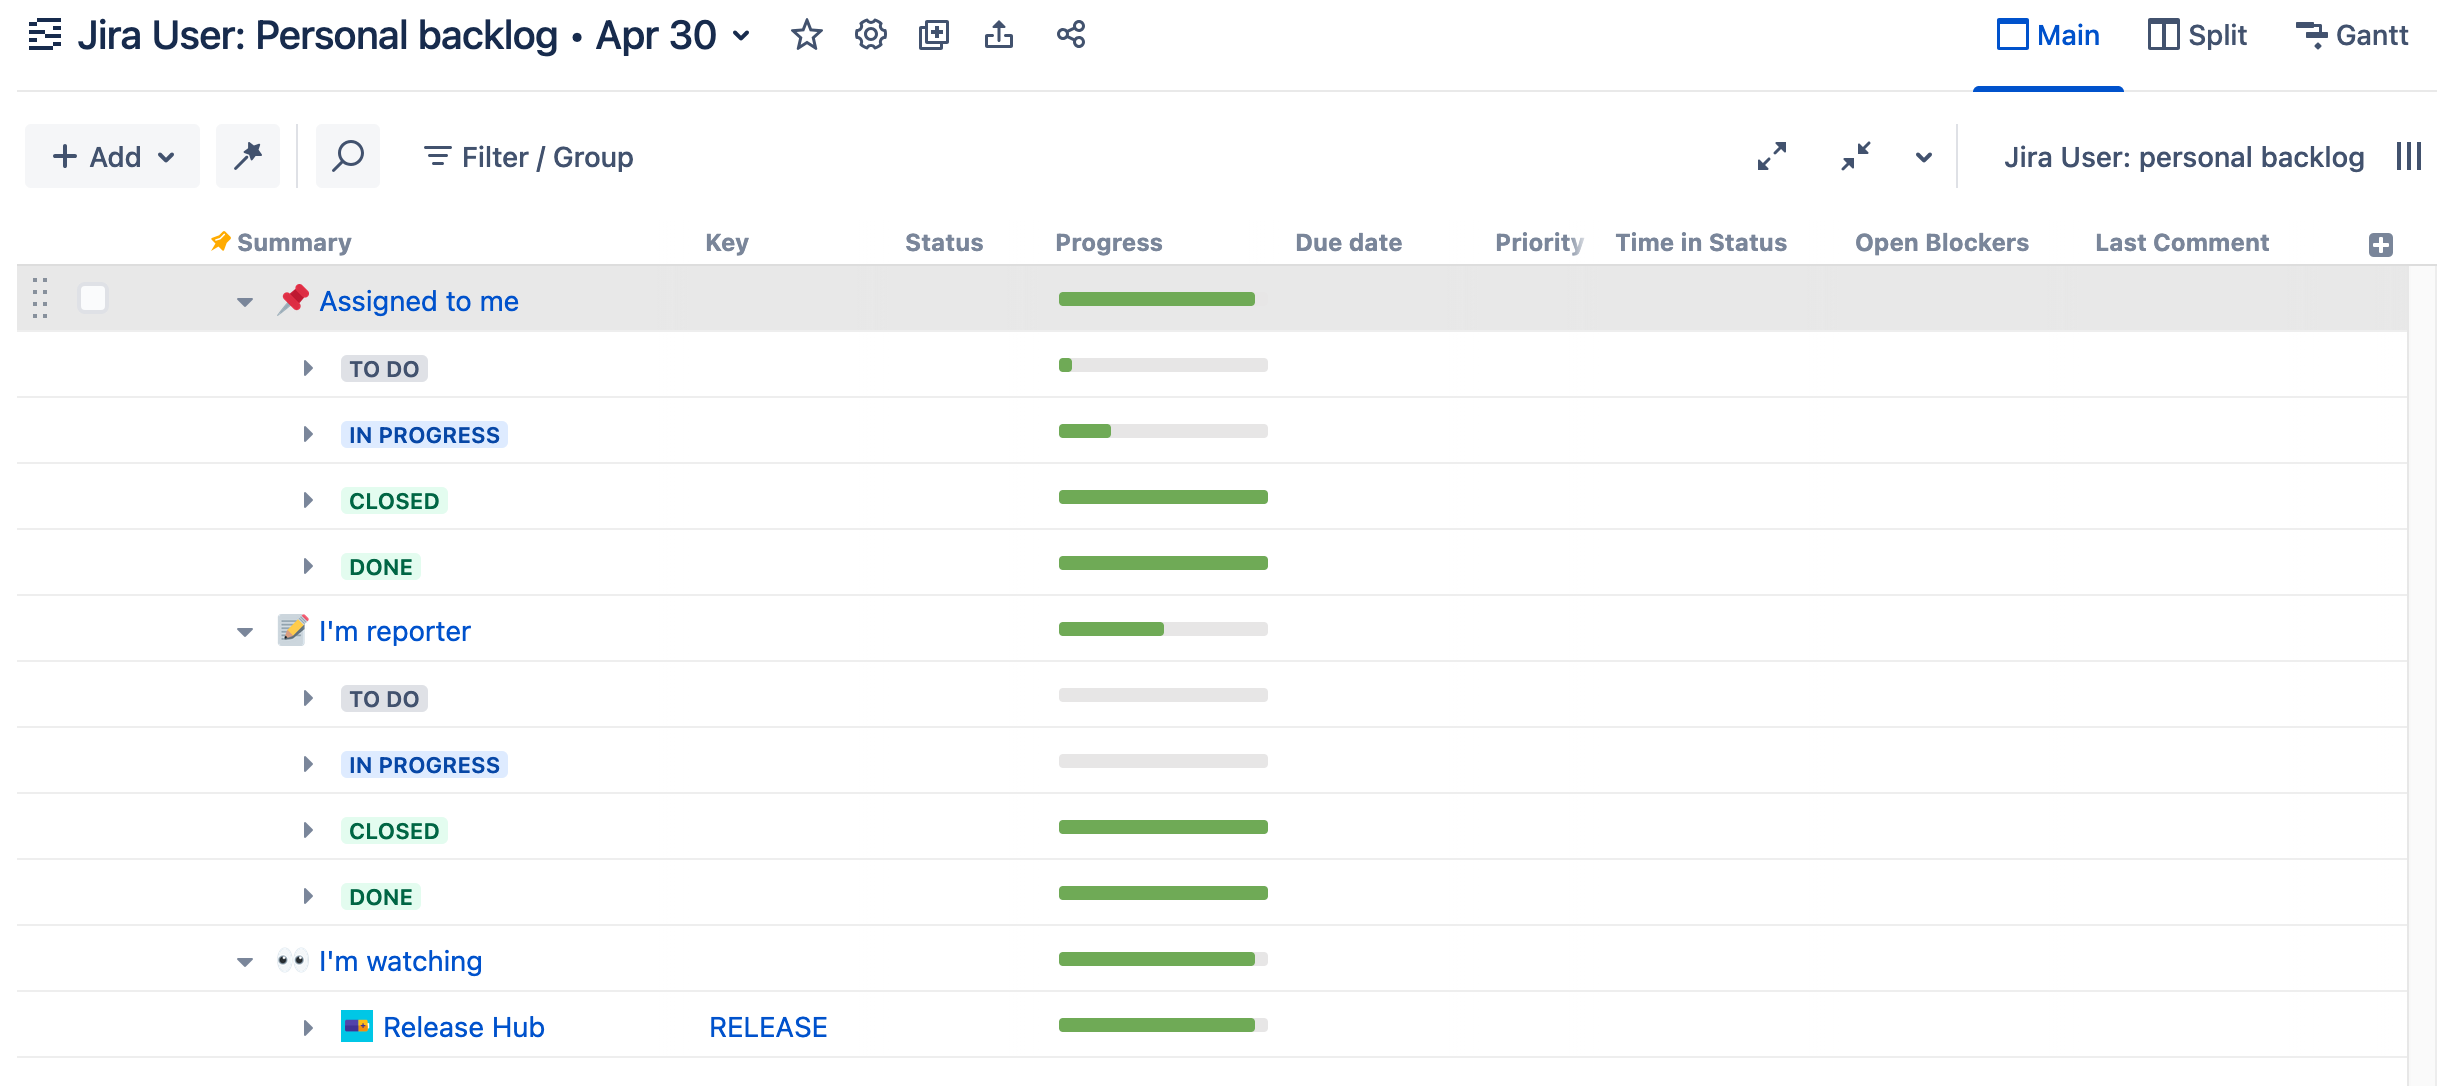
Task: Switch to the Main view tab
Action: 2048,36
